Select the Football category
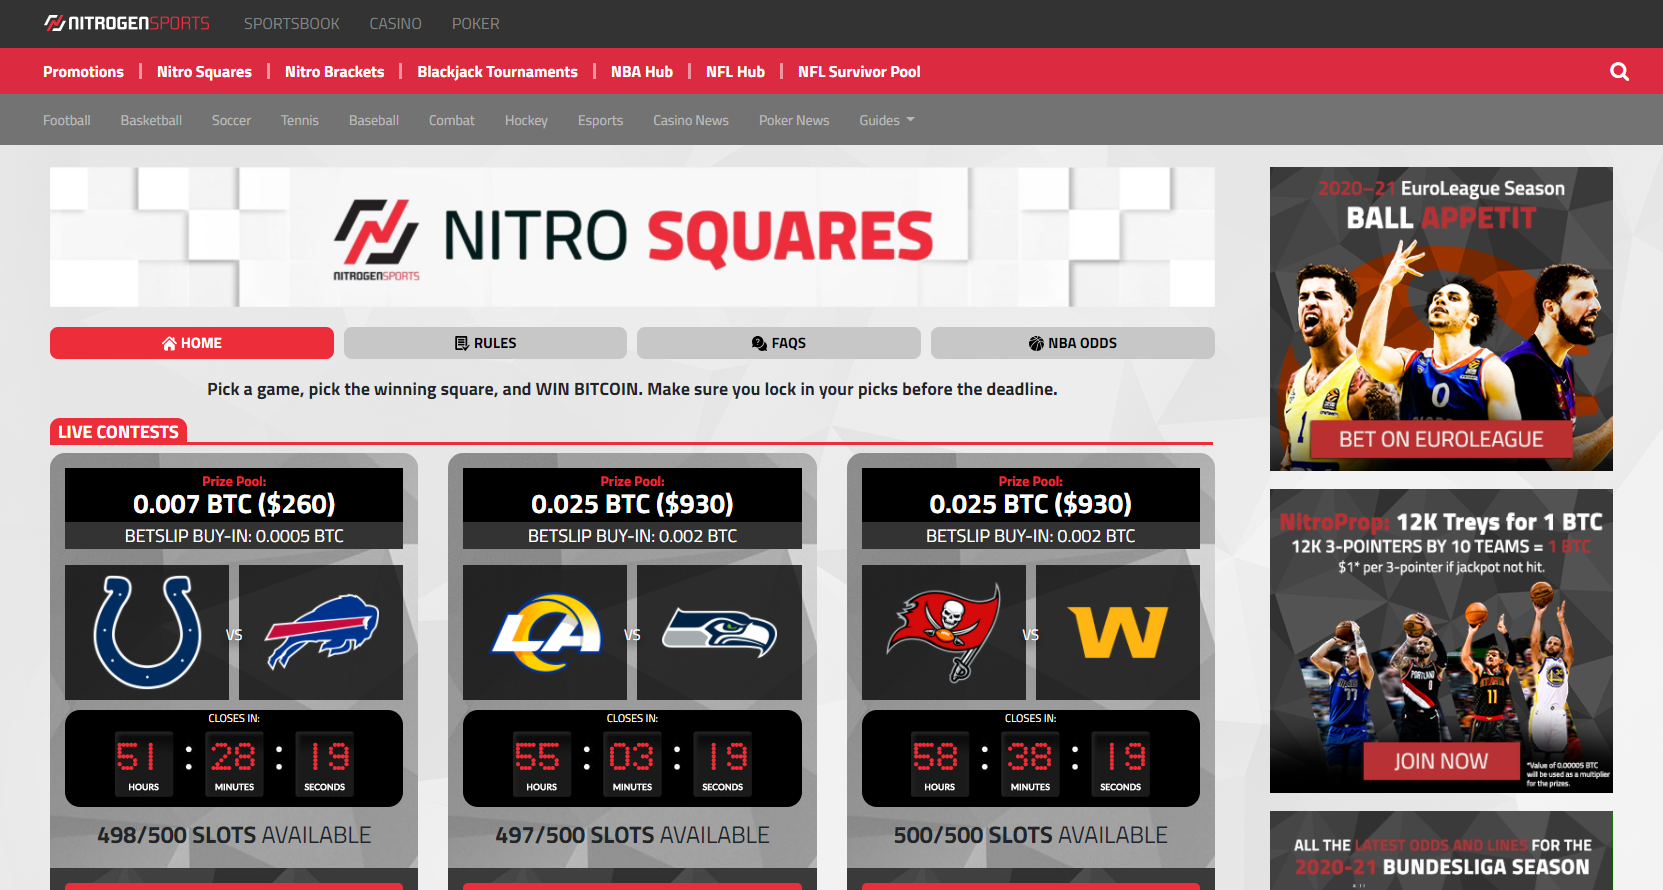 (67, 120)
